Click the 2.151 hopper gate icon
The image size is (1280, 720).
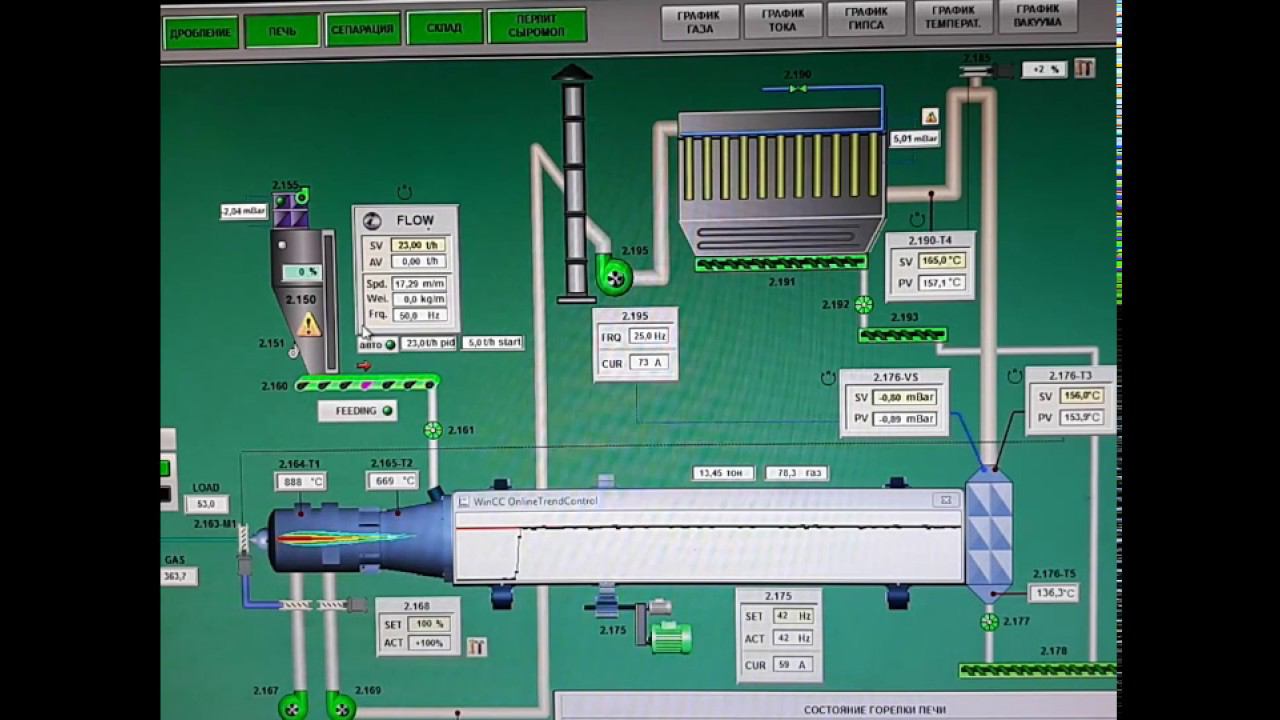point(293,351)
